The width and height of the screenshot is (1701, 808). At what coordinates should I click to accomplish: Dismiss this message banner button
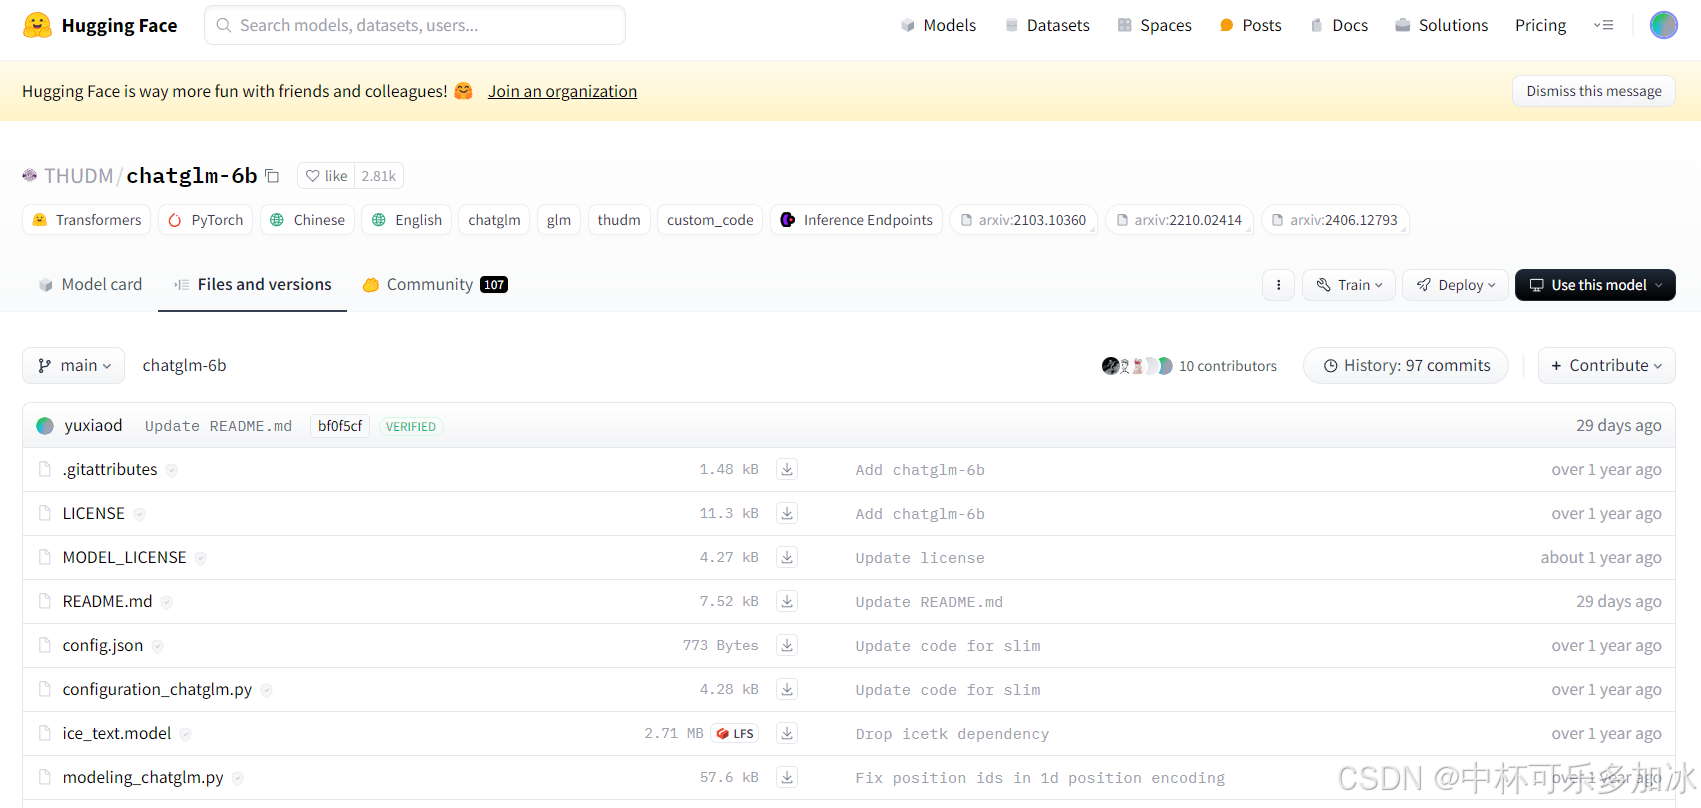pyautogui.click(x=1594, y=91)
